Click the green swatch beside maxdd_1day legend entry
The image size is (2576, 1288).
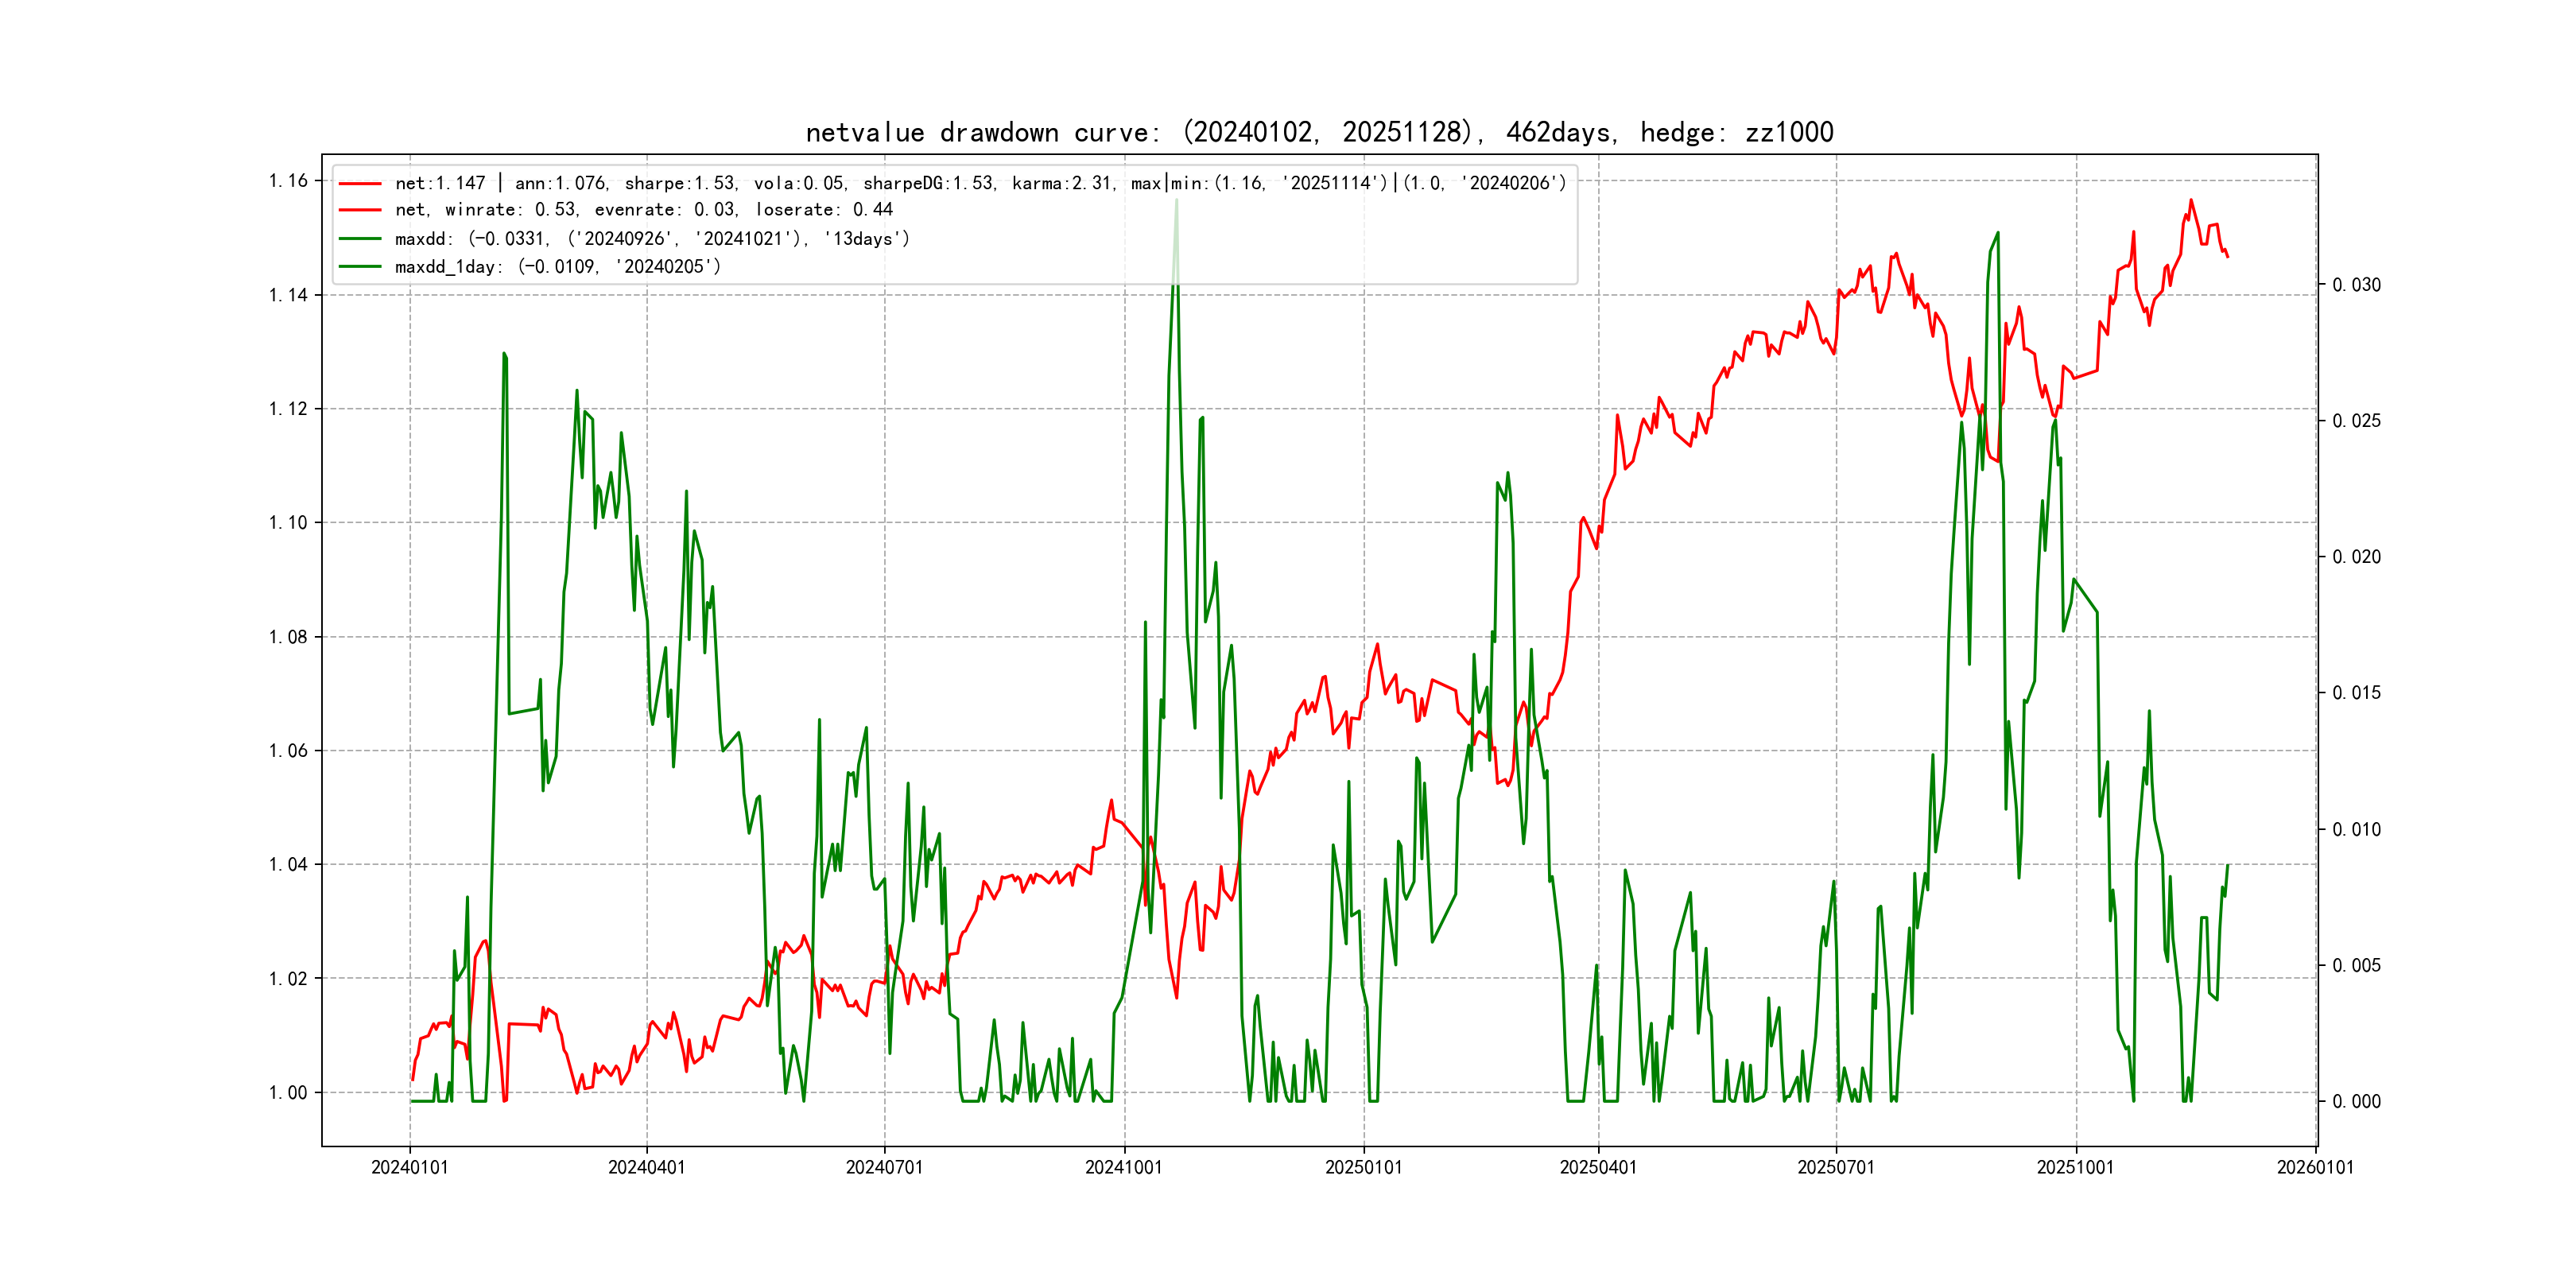(360, 266)
